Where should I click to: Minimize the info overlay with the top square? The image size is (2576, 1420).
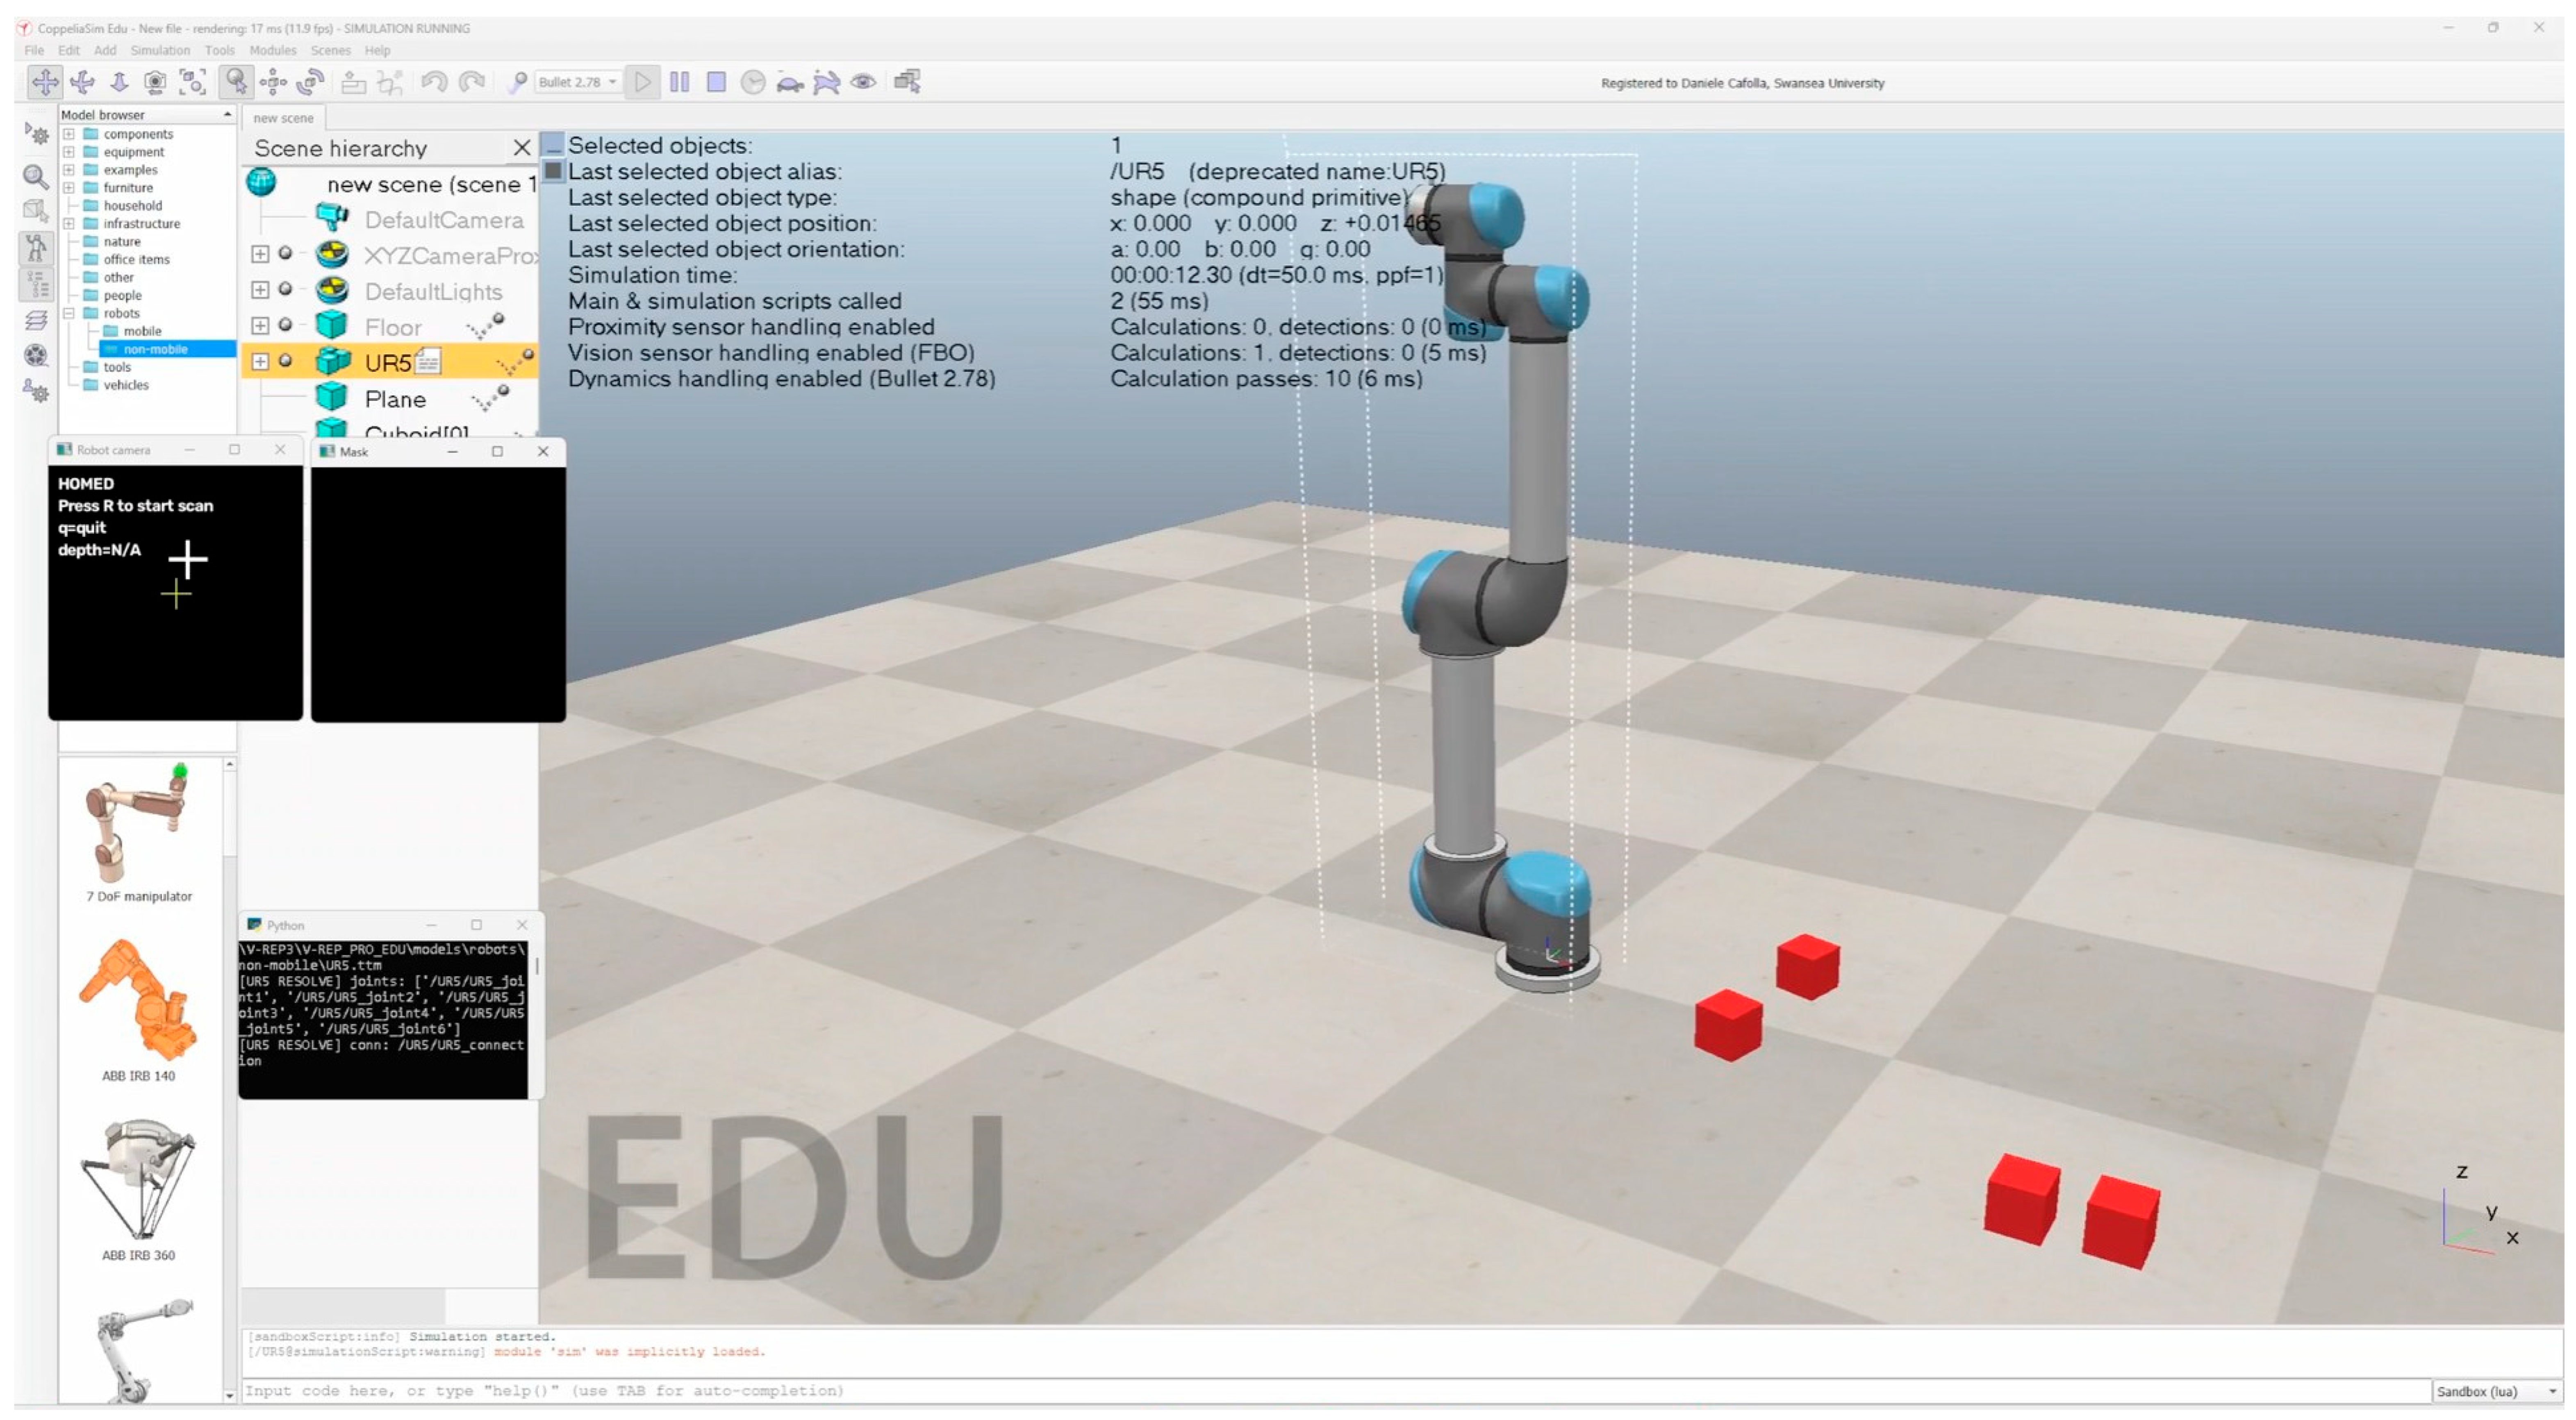click(x=553, y=145)
